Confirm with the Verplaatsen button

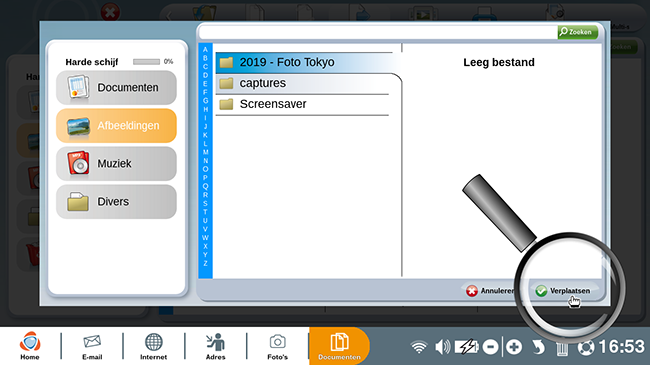coord(563,291)
